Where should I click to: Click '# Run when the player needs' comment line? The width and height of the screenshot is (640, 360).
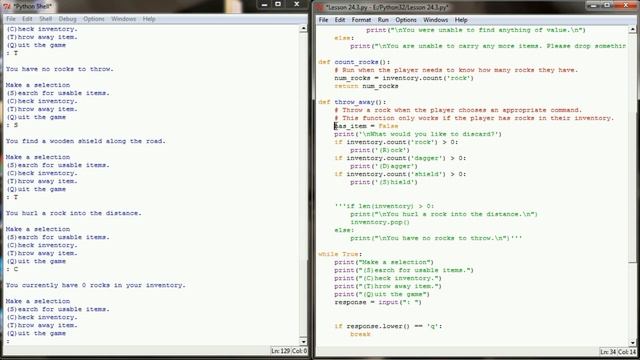point(456,70)
